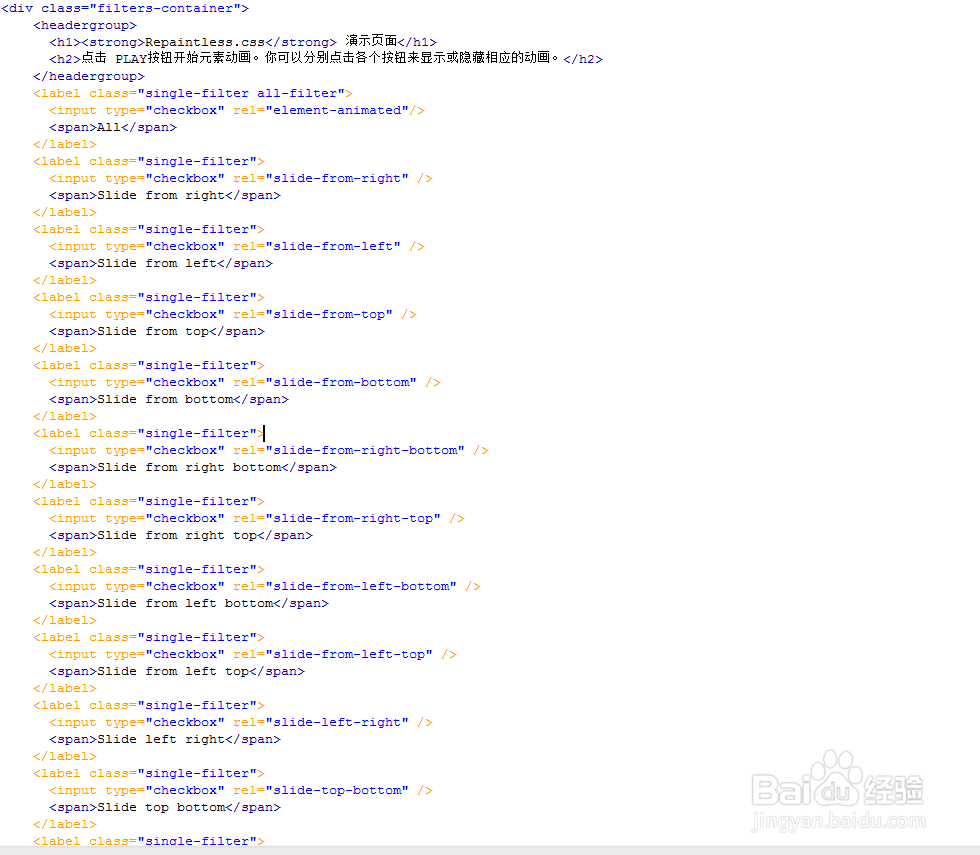Click the rel value 'slide-top-bottom'
980x855 pixels.
(x=337, y=791)
